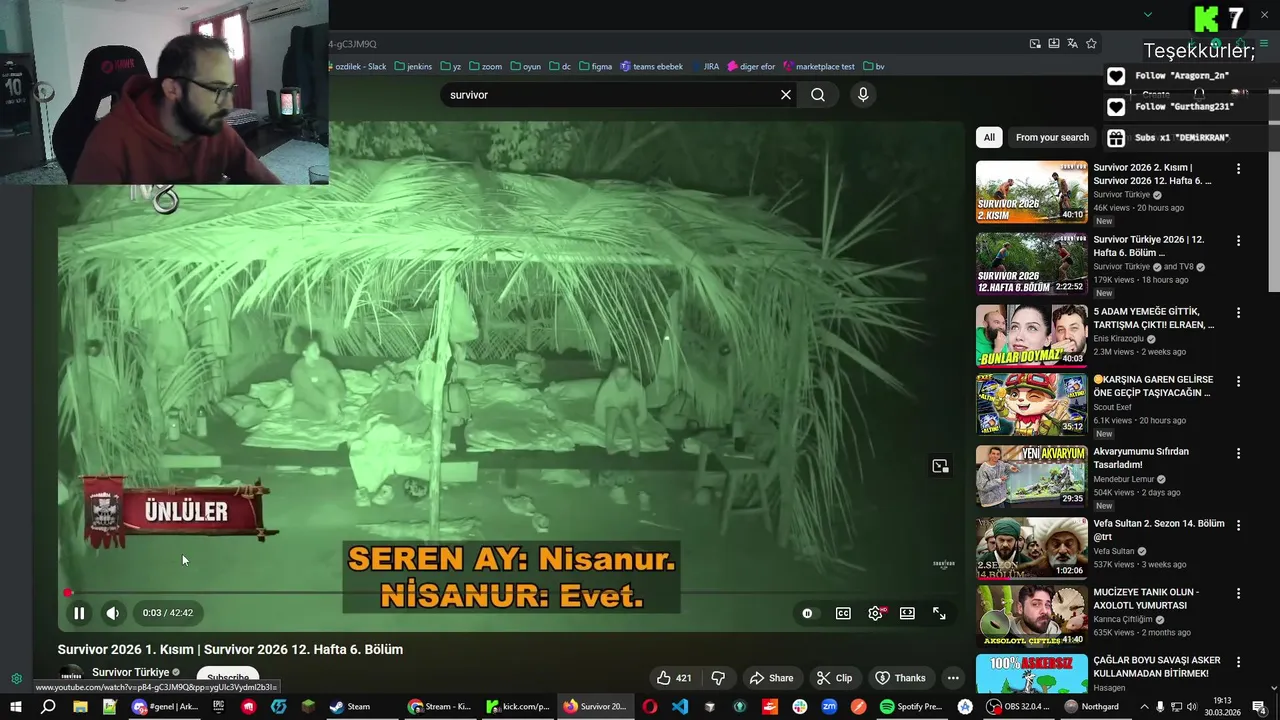Open the jenkins bookmark folder
This screenshot has height=720, width=1280.
click(413, 67)
